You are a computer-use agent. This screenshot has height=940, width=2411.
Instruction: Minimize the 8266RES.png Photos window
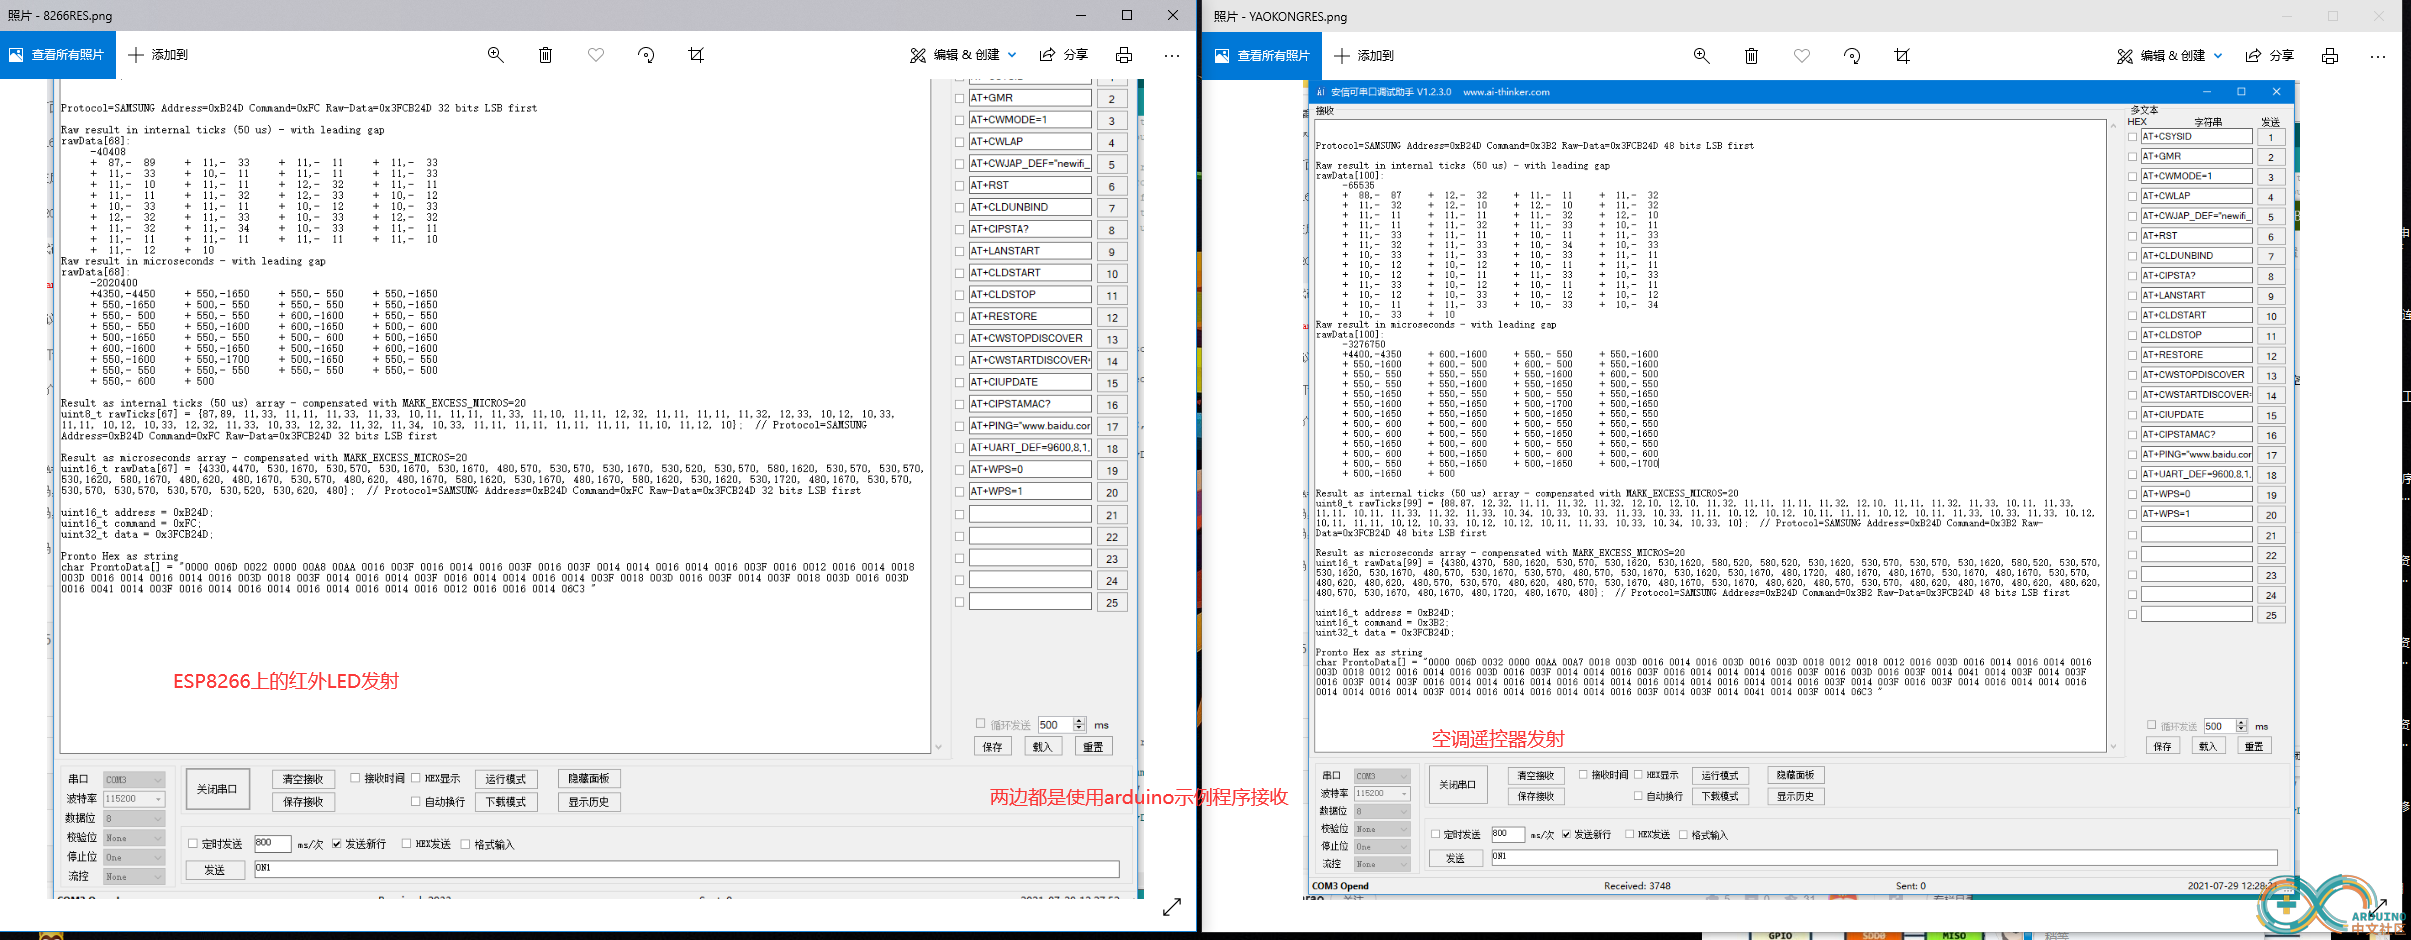[x=1081, y=15]
